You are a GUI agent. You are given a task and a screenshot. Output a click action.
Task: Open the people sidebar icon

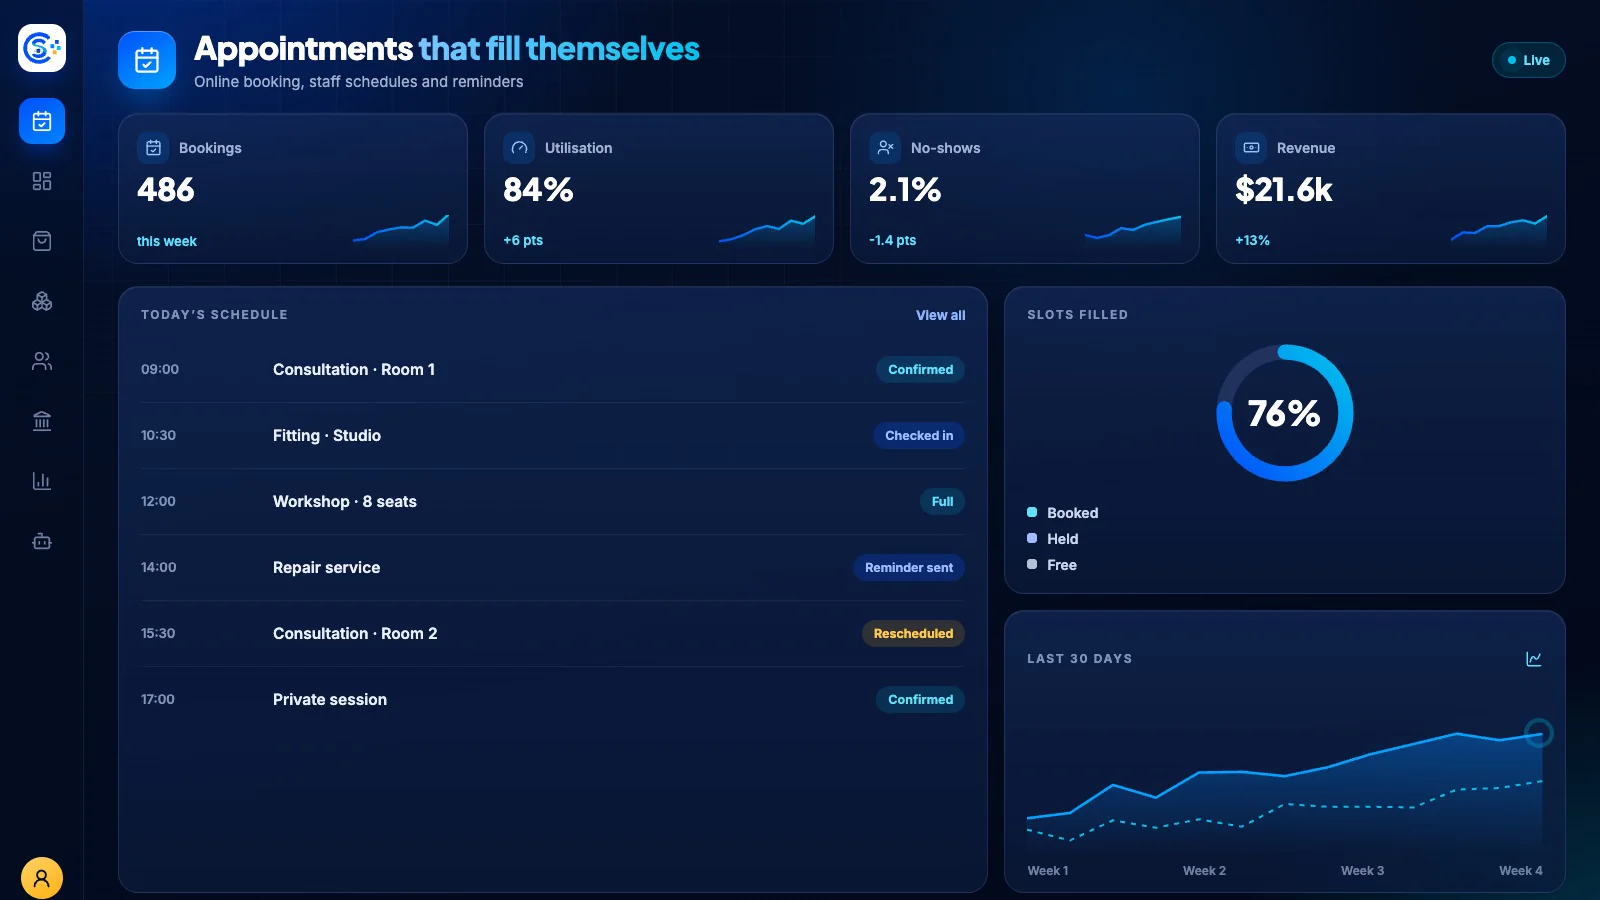tap(42, 361)
